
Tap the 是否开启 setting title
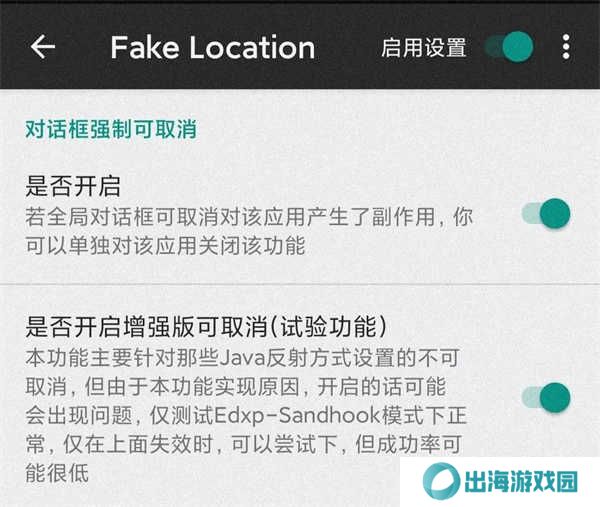[x=73, y=186]
